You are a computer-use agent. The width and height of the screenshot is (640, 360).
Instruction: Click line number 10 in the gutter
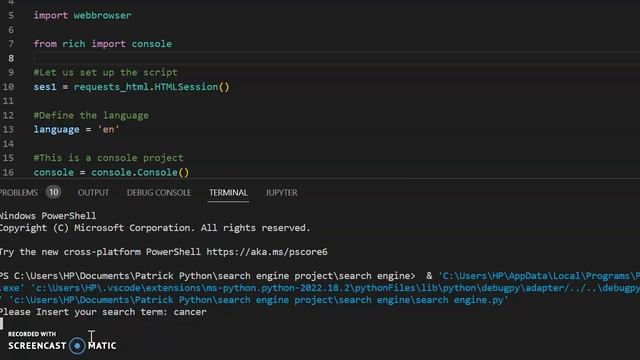pyautogui.click(x=8, y=87)
